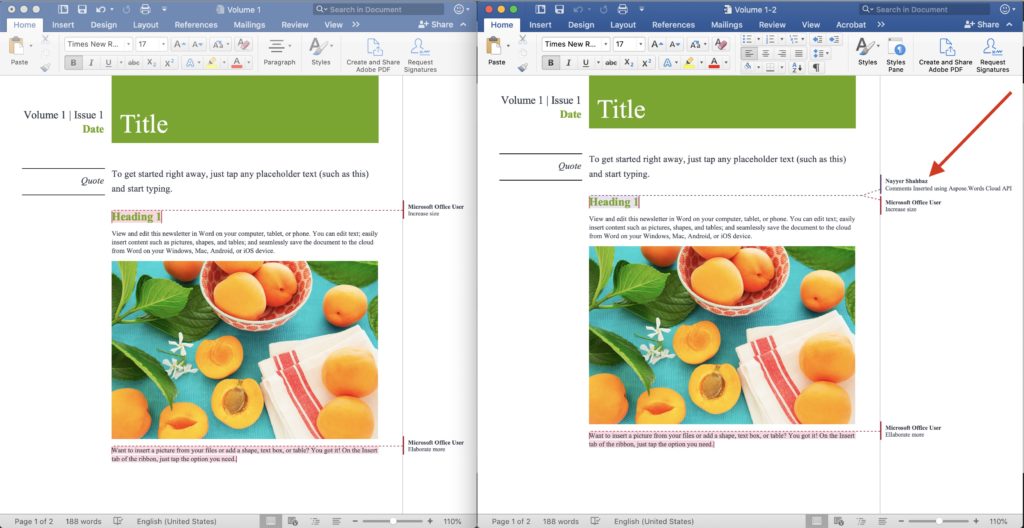Switch to the Acrobat tab in Volume 1-2
The image size is (1024, 528).
point(850,24)
